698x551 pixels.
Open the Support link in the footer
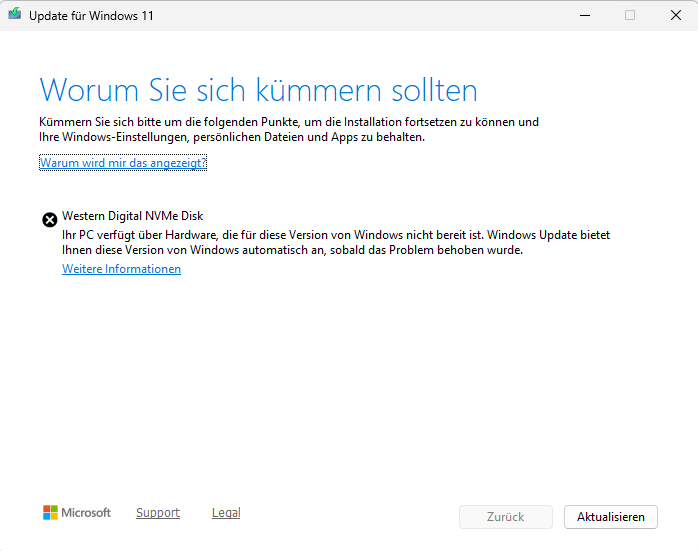(x=158, y=513)
